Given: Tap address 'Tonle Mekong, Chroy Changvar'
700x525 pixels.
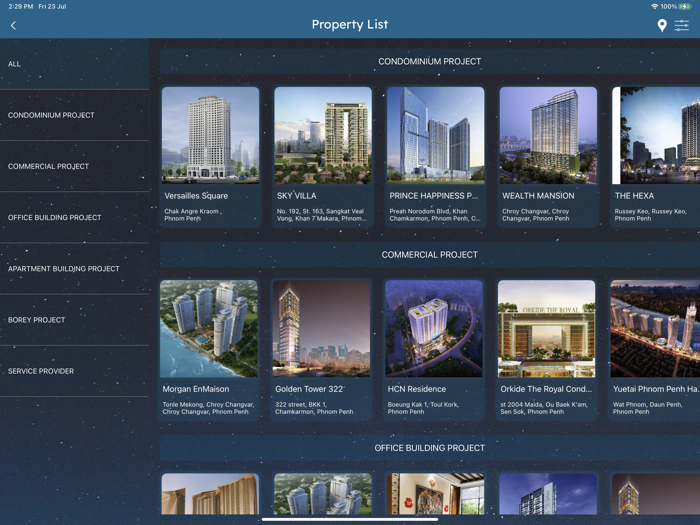Looking at the screenshot, I should pos(208,408).
